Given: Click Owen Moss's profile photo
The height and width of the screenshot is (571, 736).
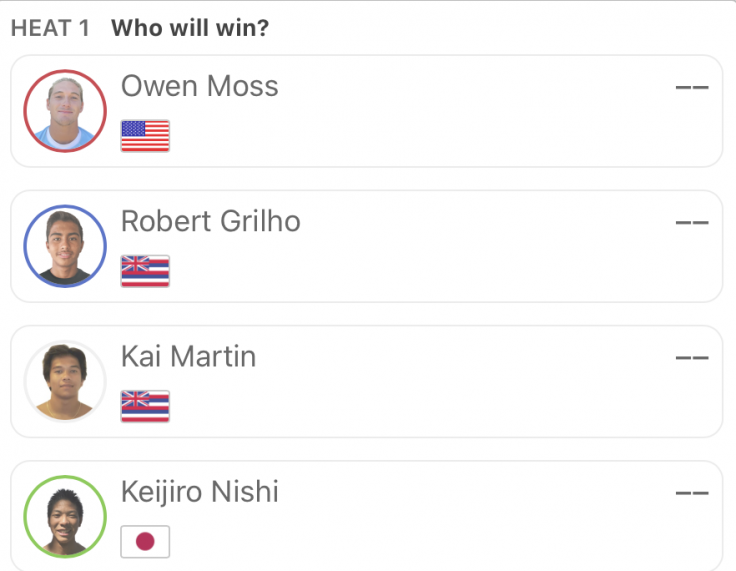Looking at the screenshot, I should pos(65,111).
